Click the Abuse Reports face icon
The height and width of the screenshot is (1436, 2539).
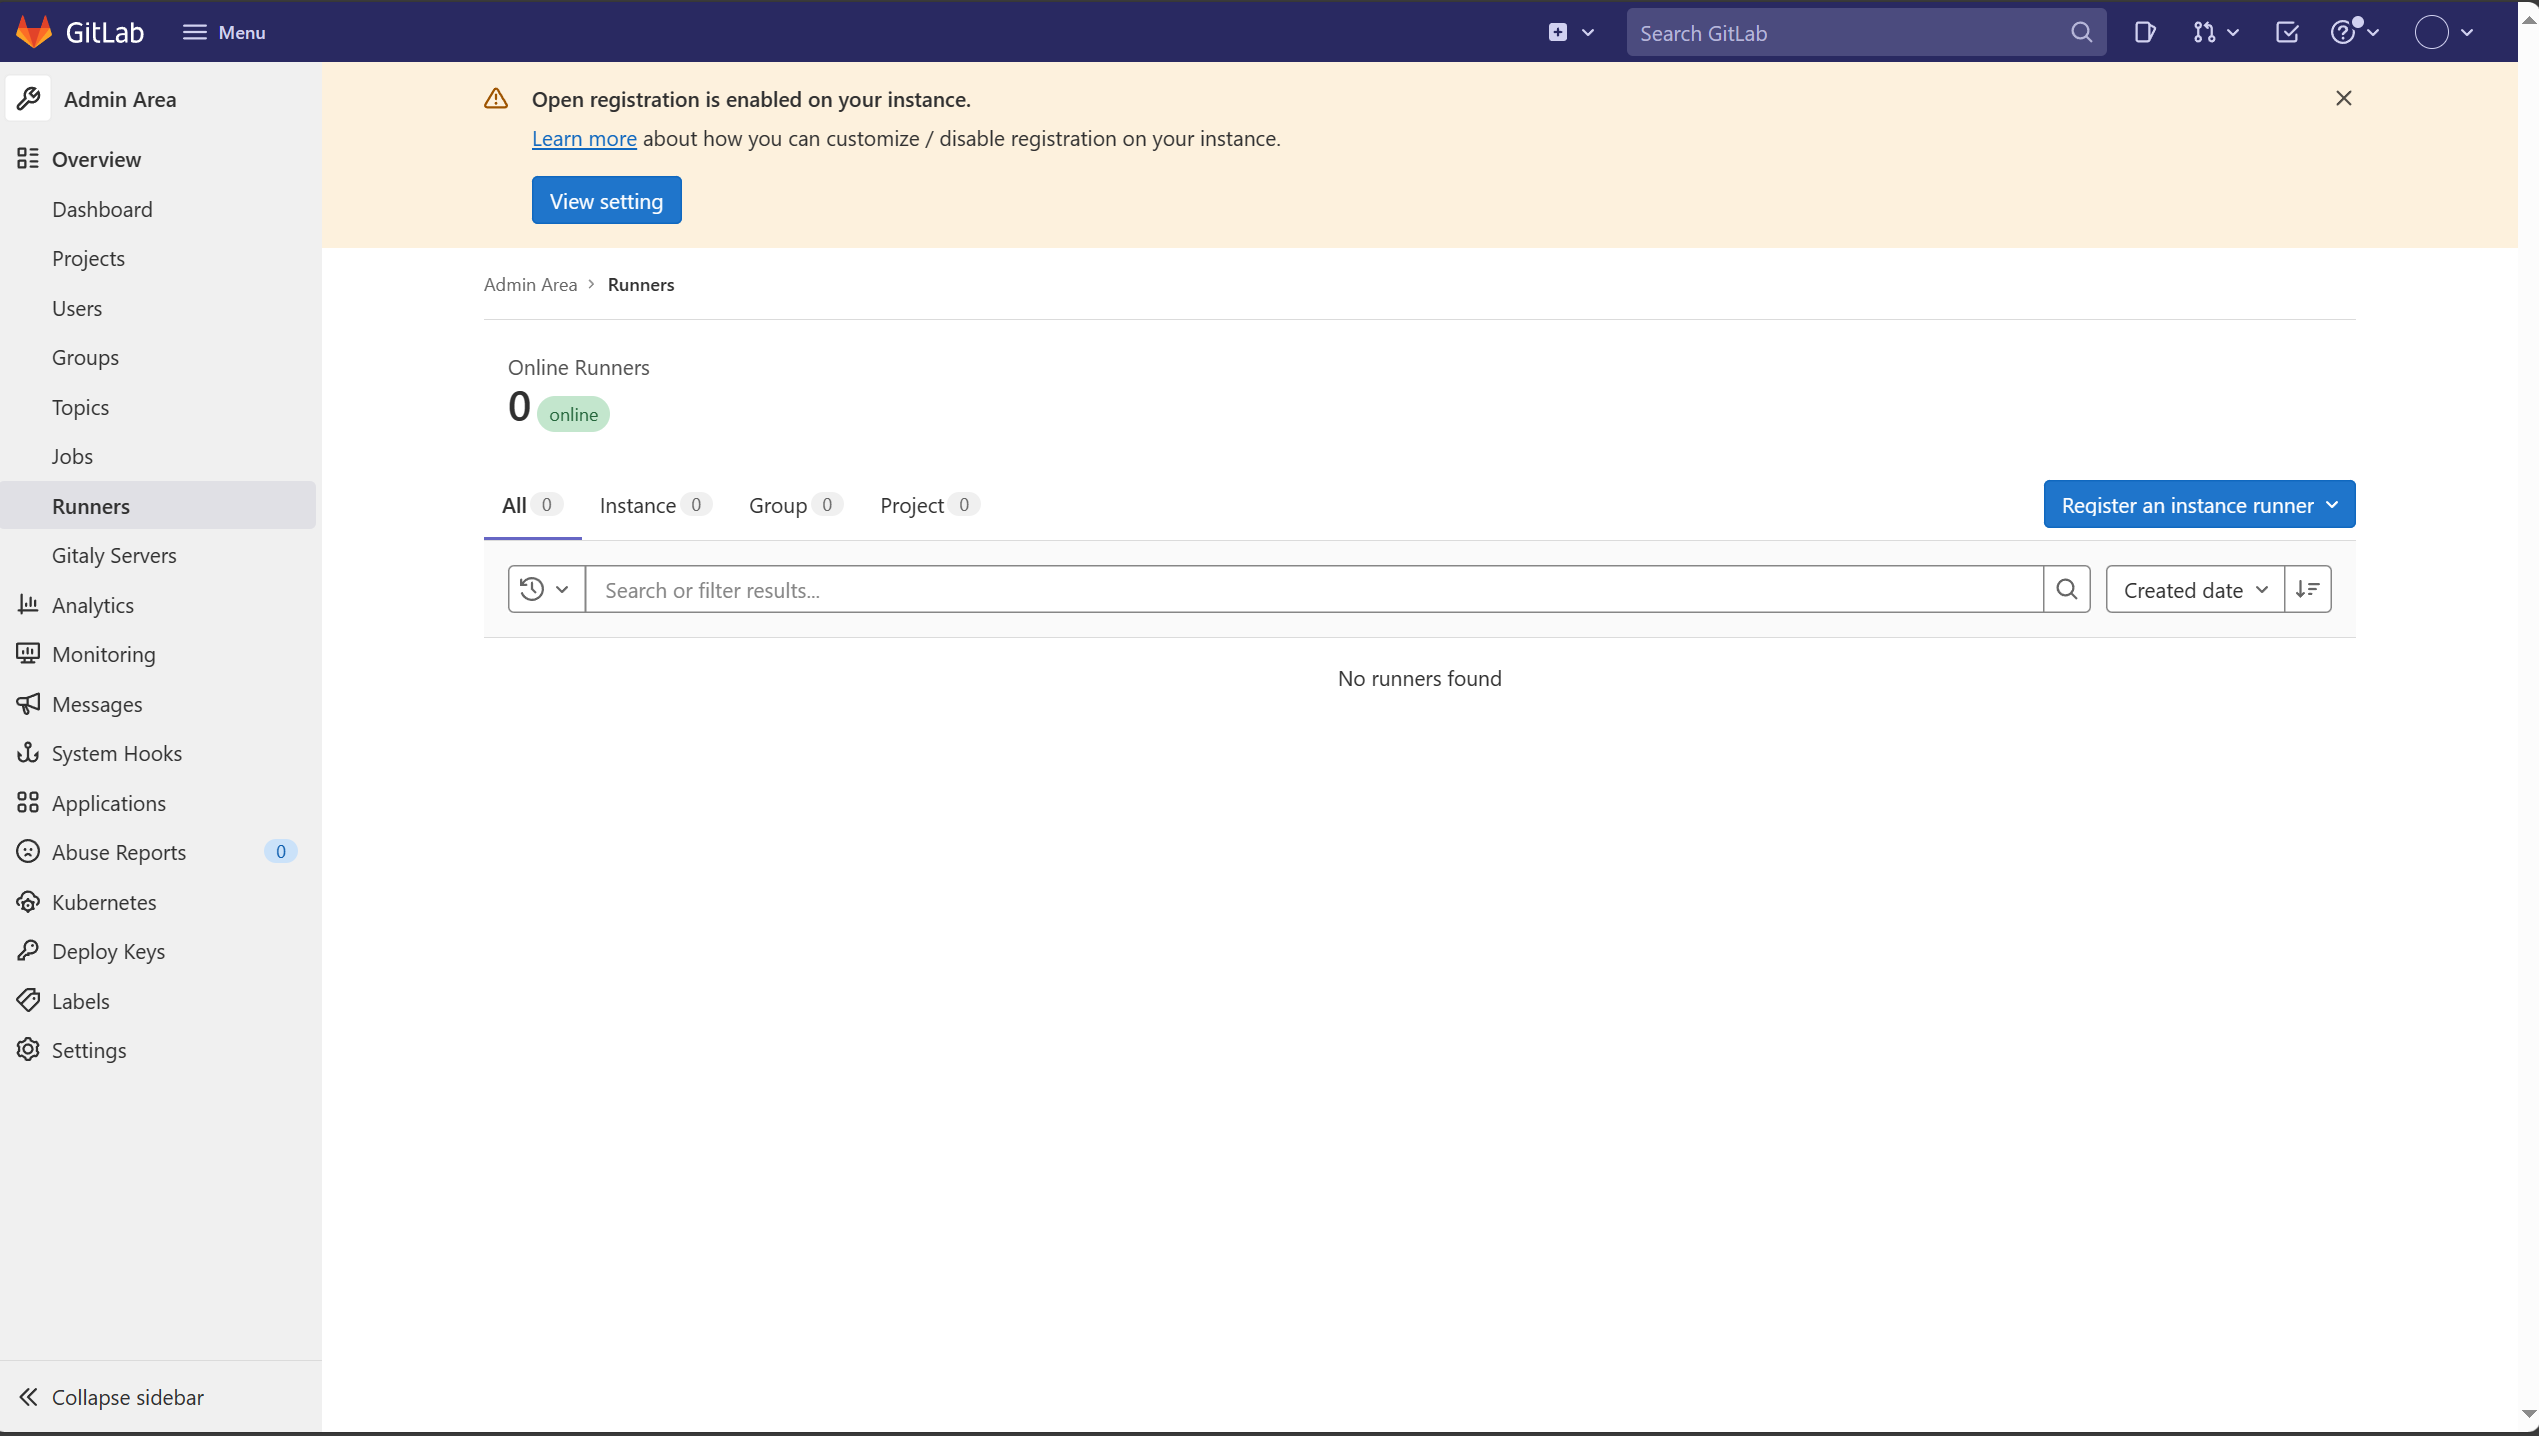(28, 852)
